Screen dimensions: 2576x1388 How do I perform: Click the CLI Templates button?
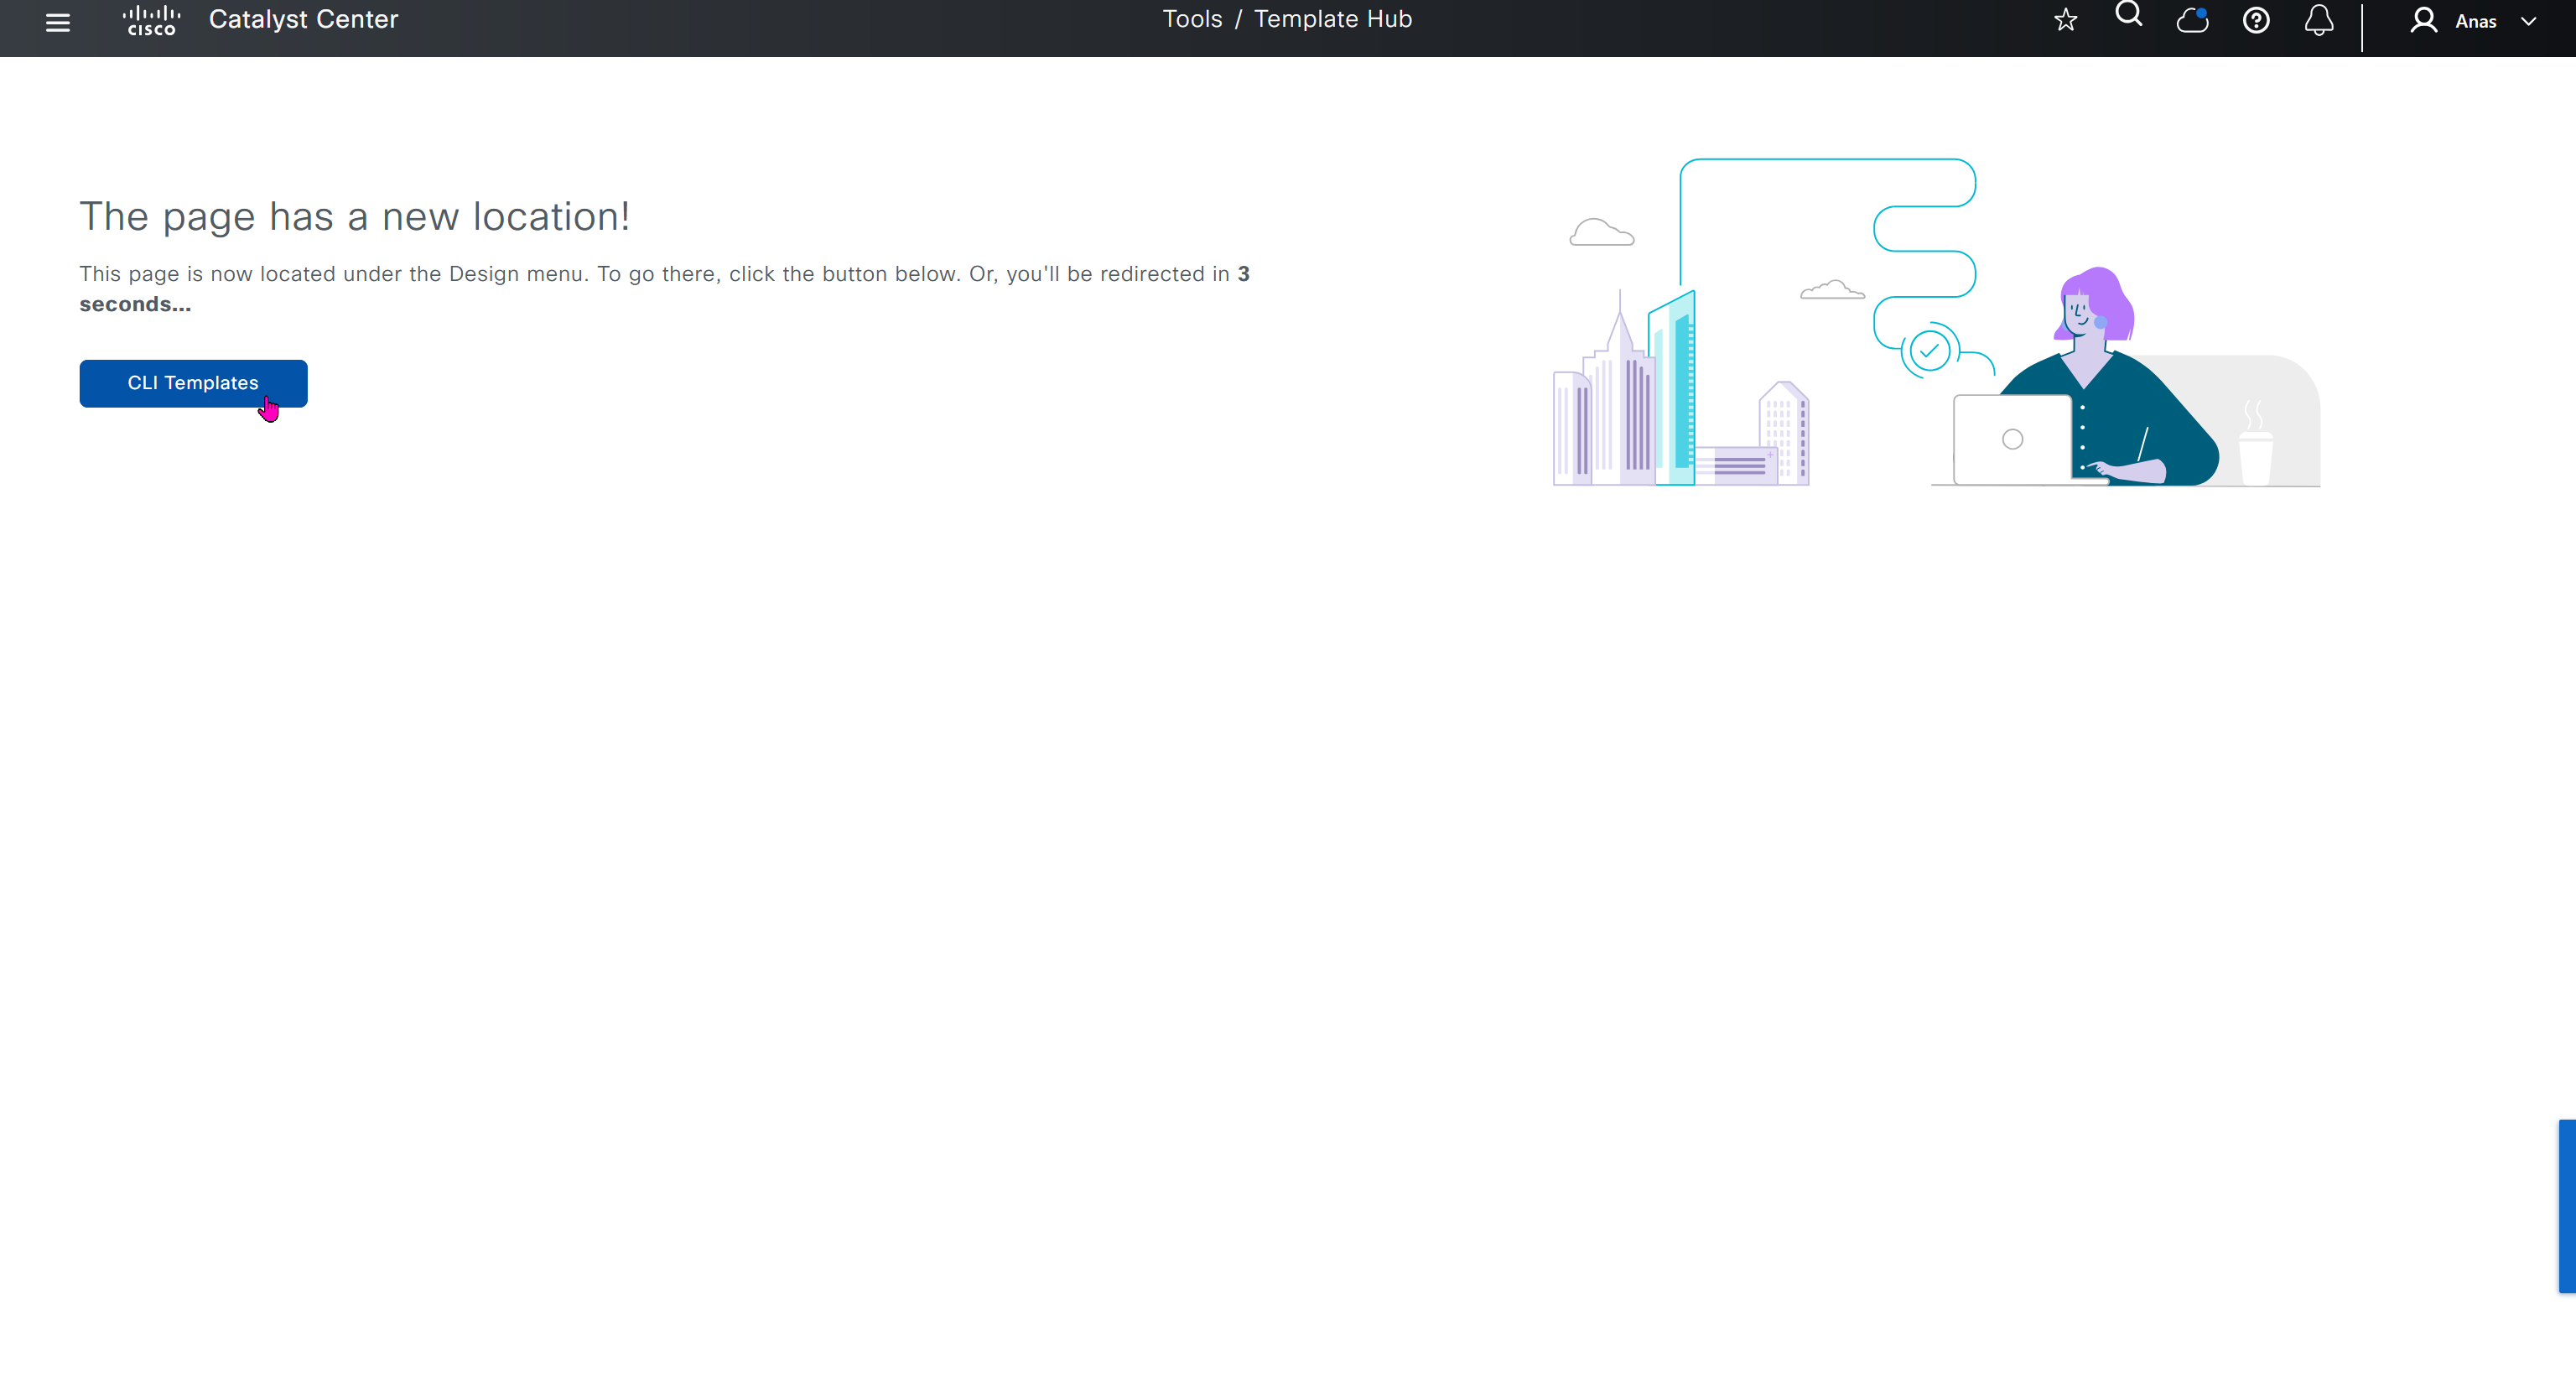coord(193,383)
